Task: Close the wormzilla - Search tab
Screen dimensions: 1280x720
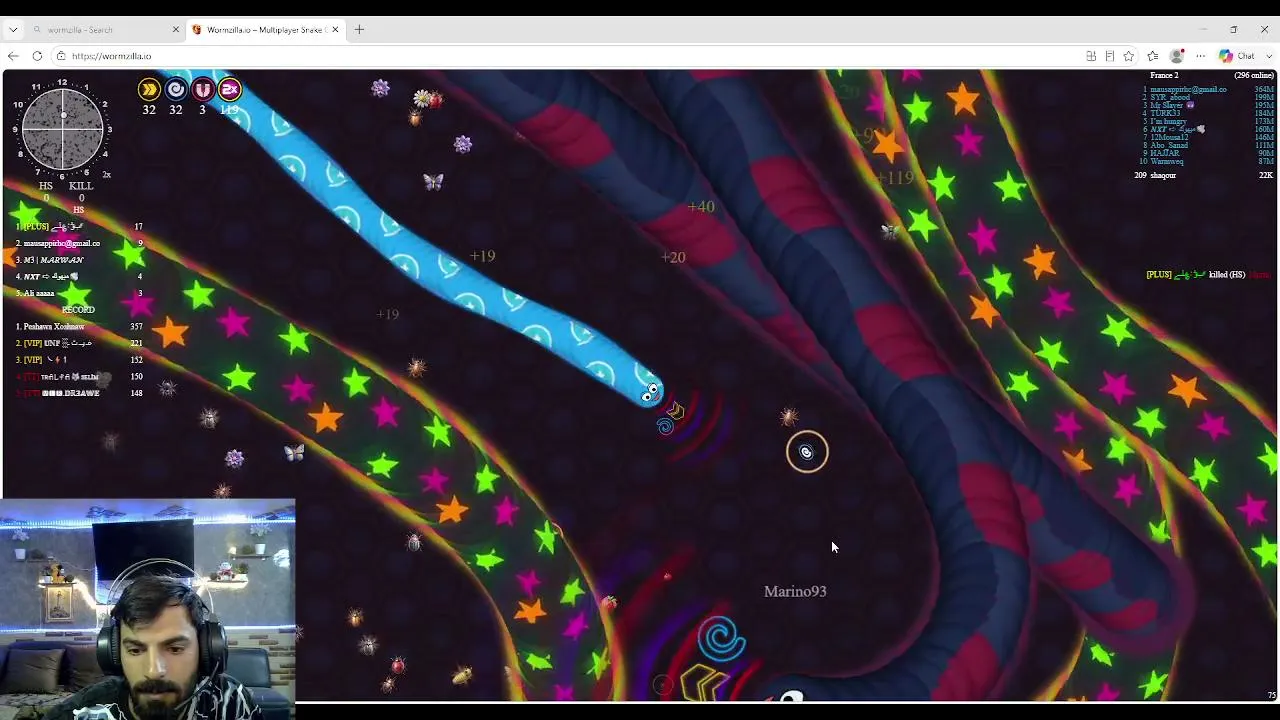Action: (176, 30)
